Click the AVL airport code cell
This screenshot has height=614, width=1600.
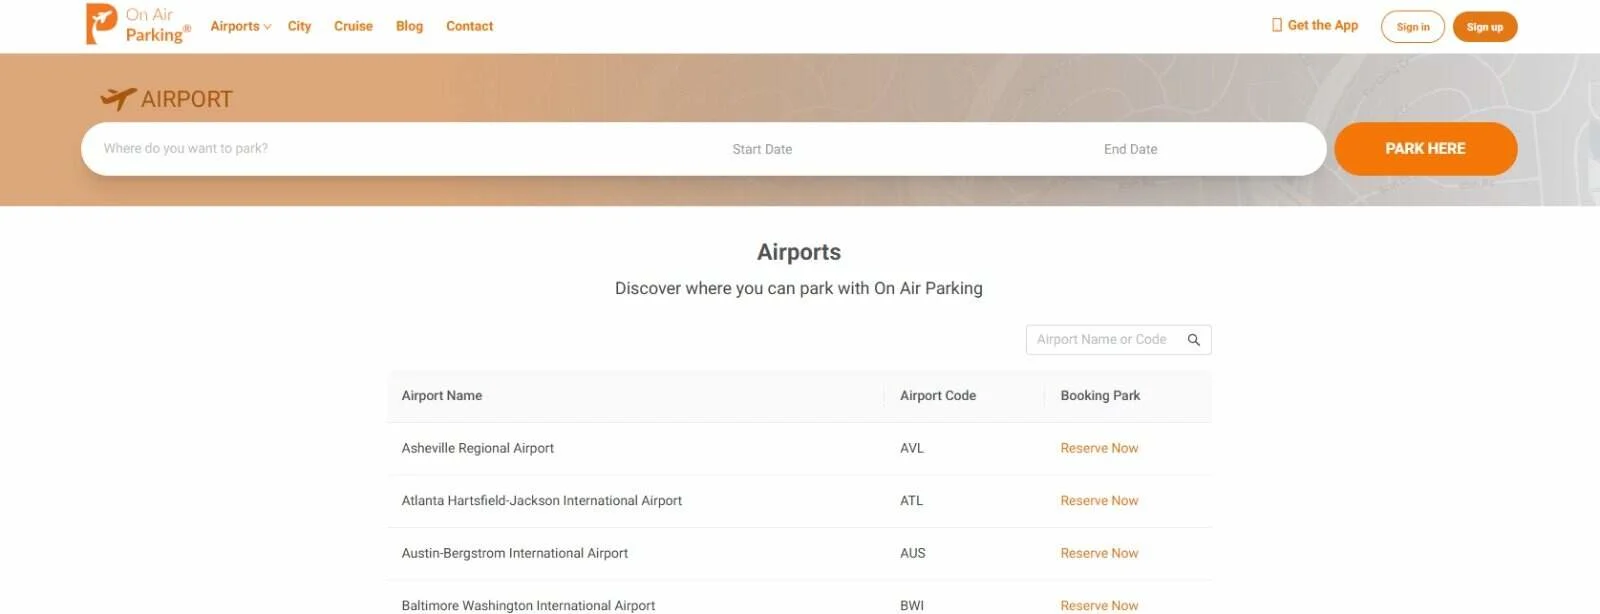click(x=911, y=448)
